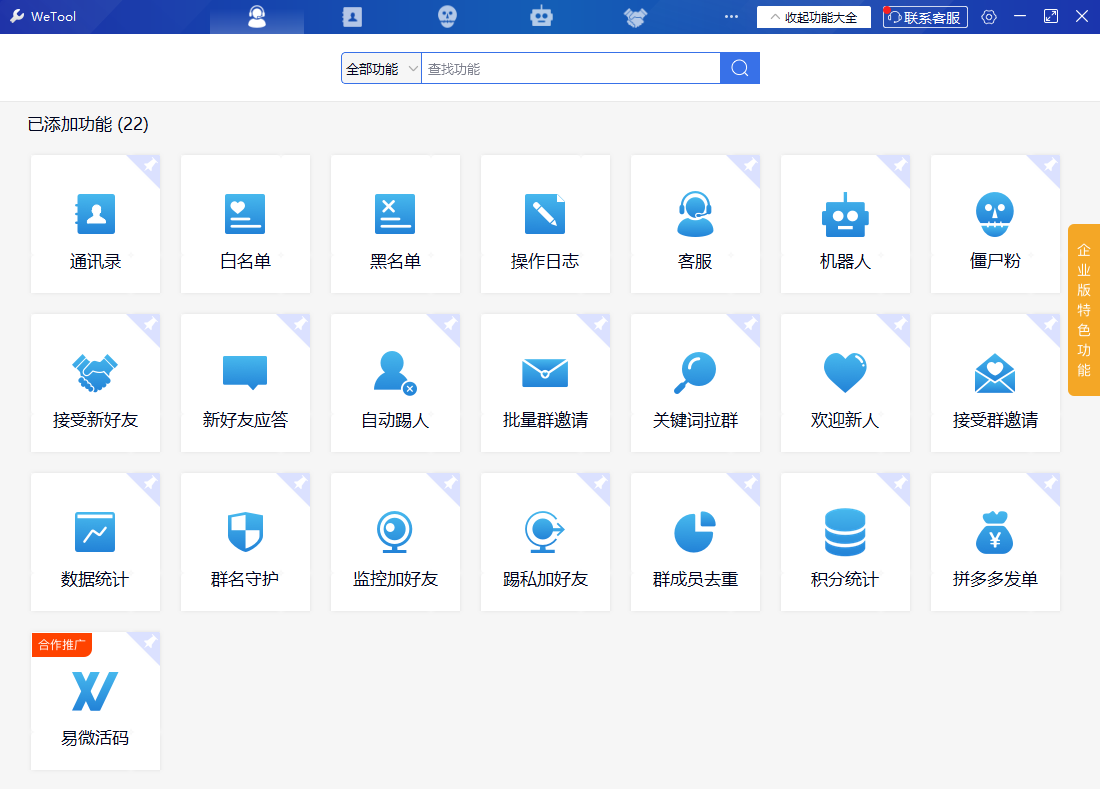Expand the ... more menu in top bar

[731, 16]
